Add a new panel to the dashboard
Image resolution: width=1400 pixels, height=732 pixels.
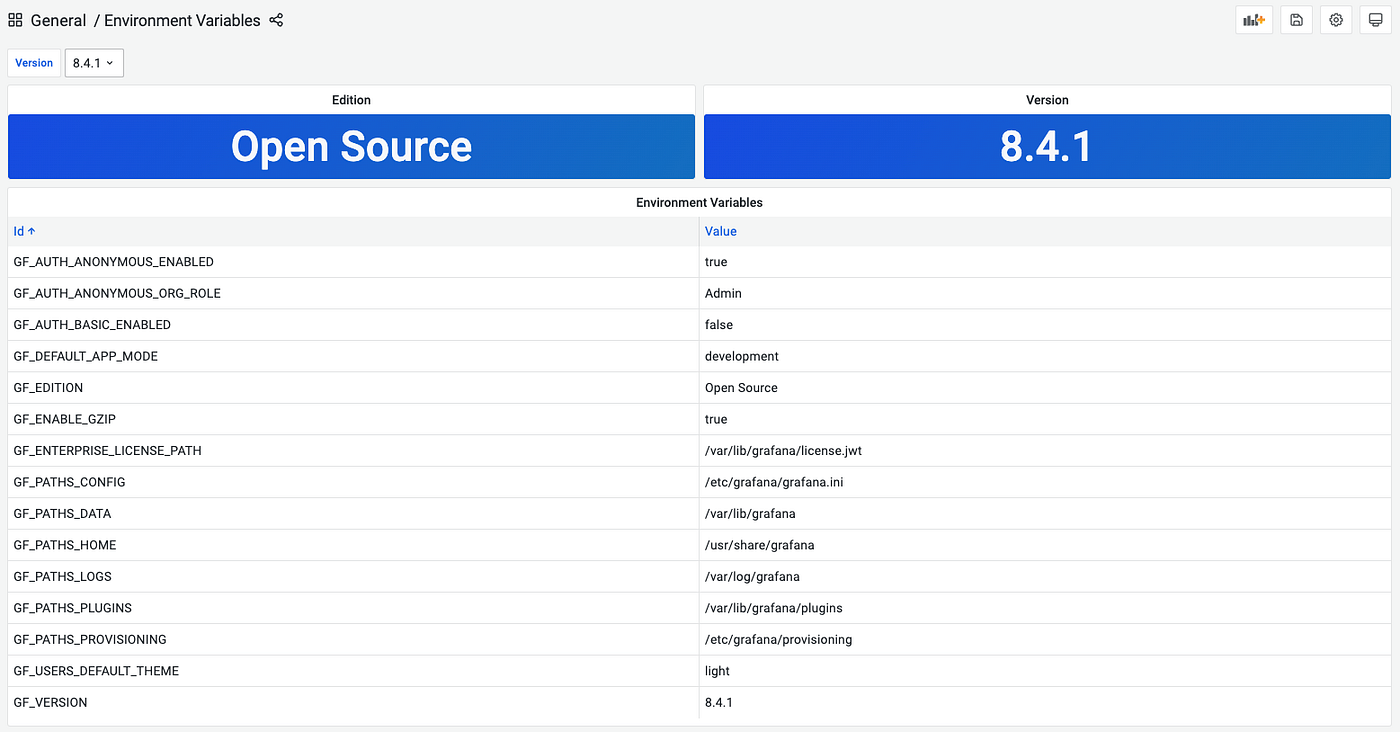tap(1254, 19)
